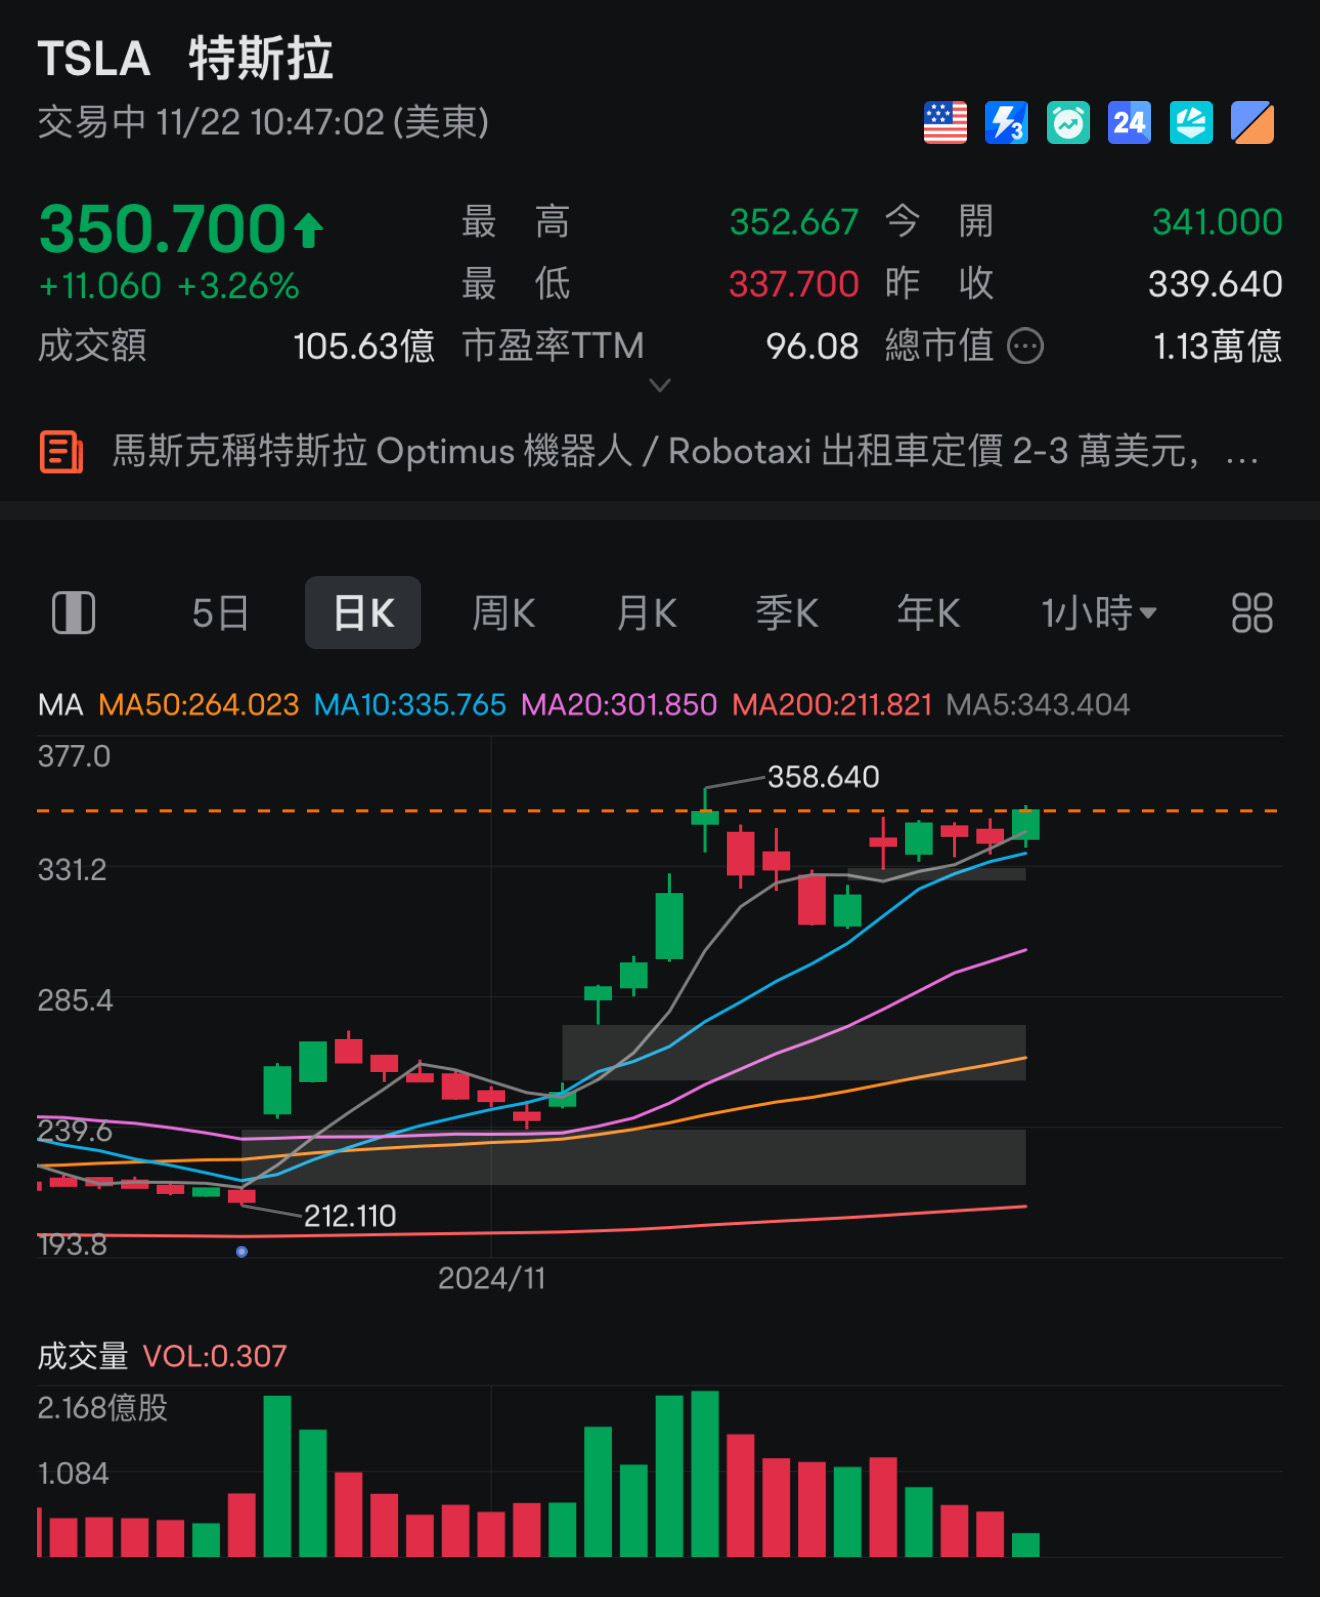
Task: Tap previous close value 339.640
Action: coord(1215,284)
